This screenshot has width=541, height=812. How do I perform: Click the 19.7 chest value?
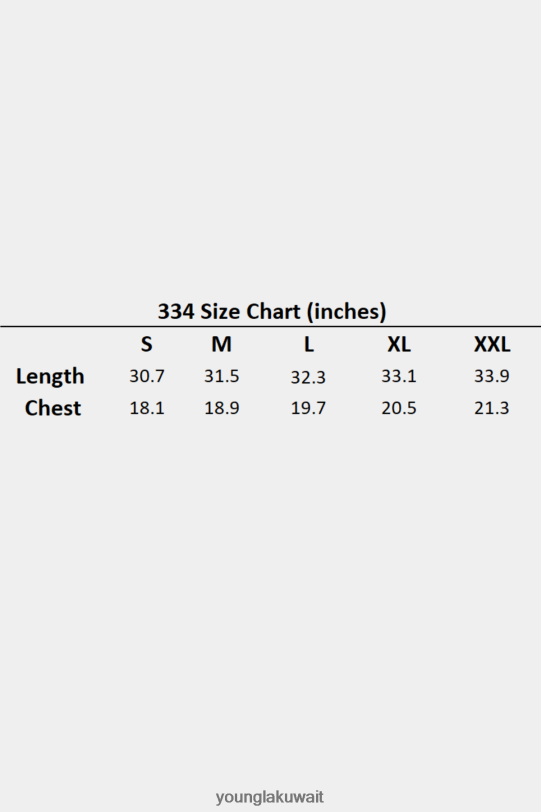[308, 408]
